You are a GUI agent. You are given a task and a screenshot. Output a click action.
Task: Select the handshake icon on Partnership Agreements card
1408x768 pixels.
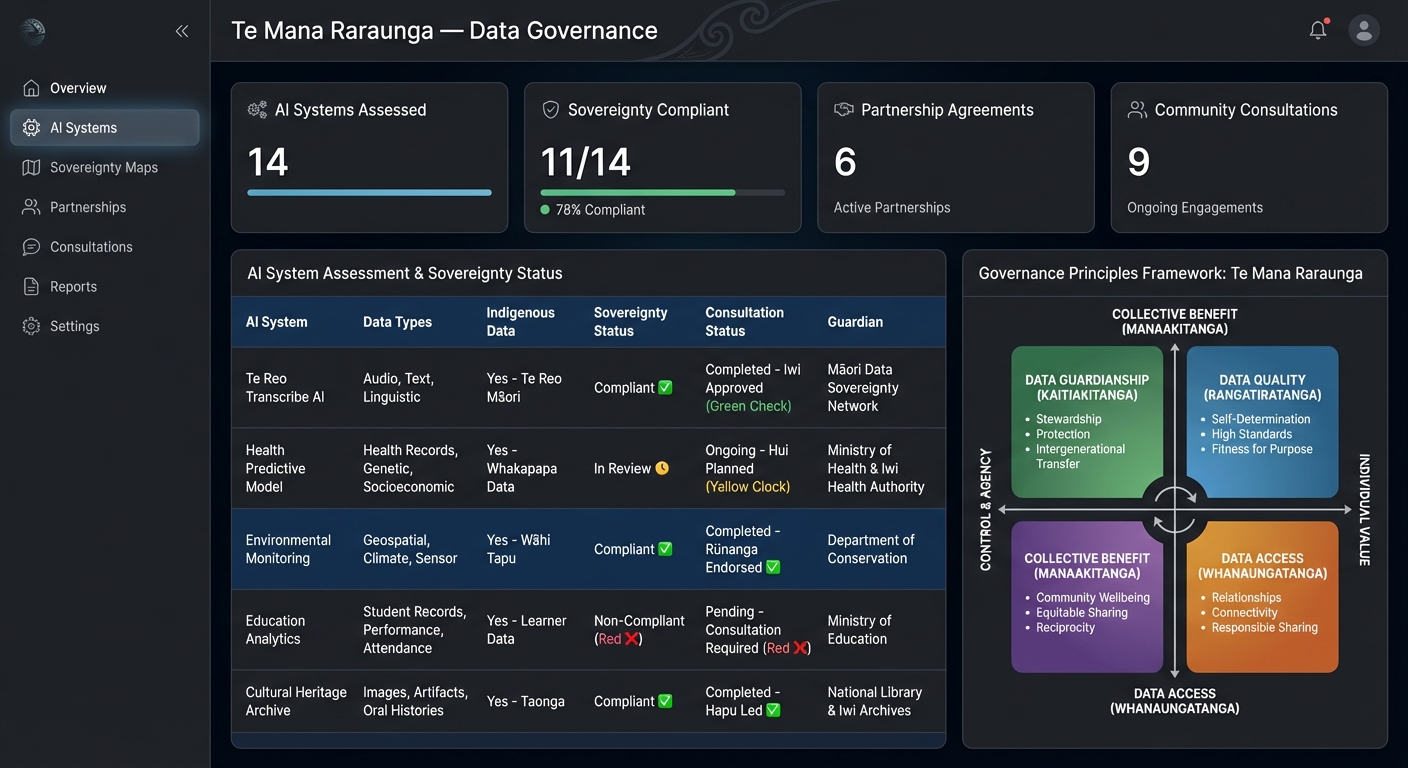pyautogui.click(x=843, y=109)
